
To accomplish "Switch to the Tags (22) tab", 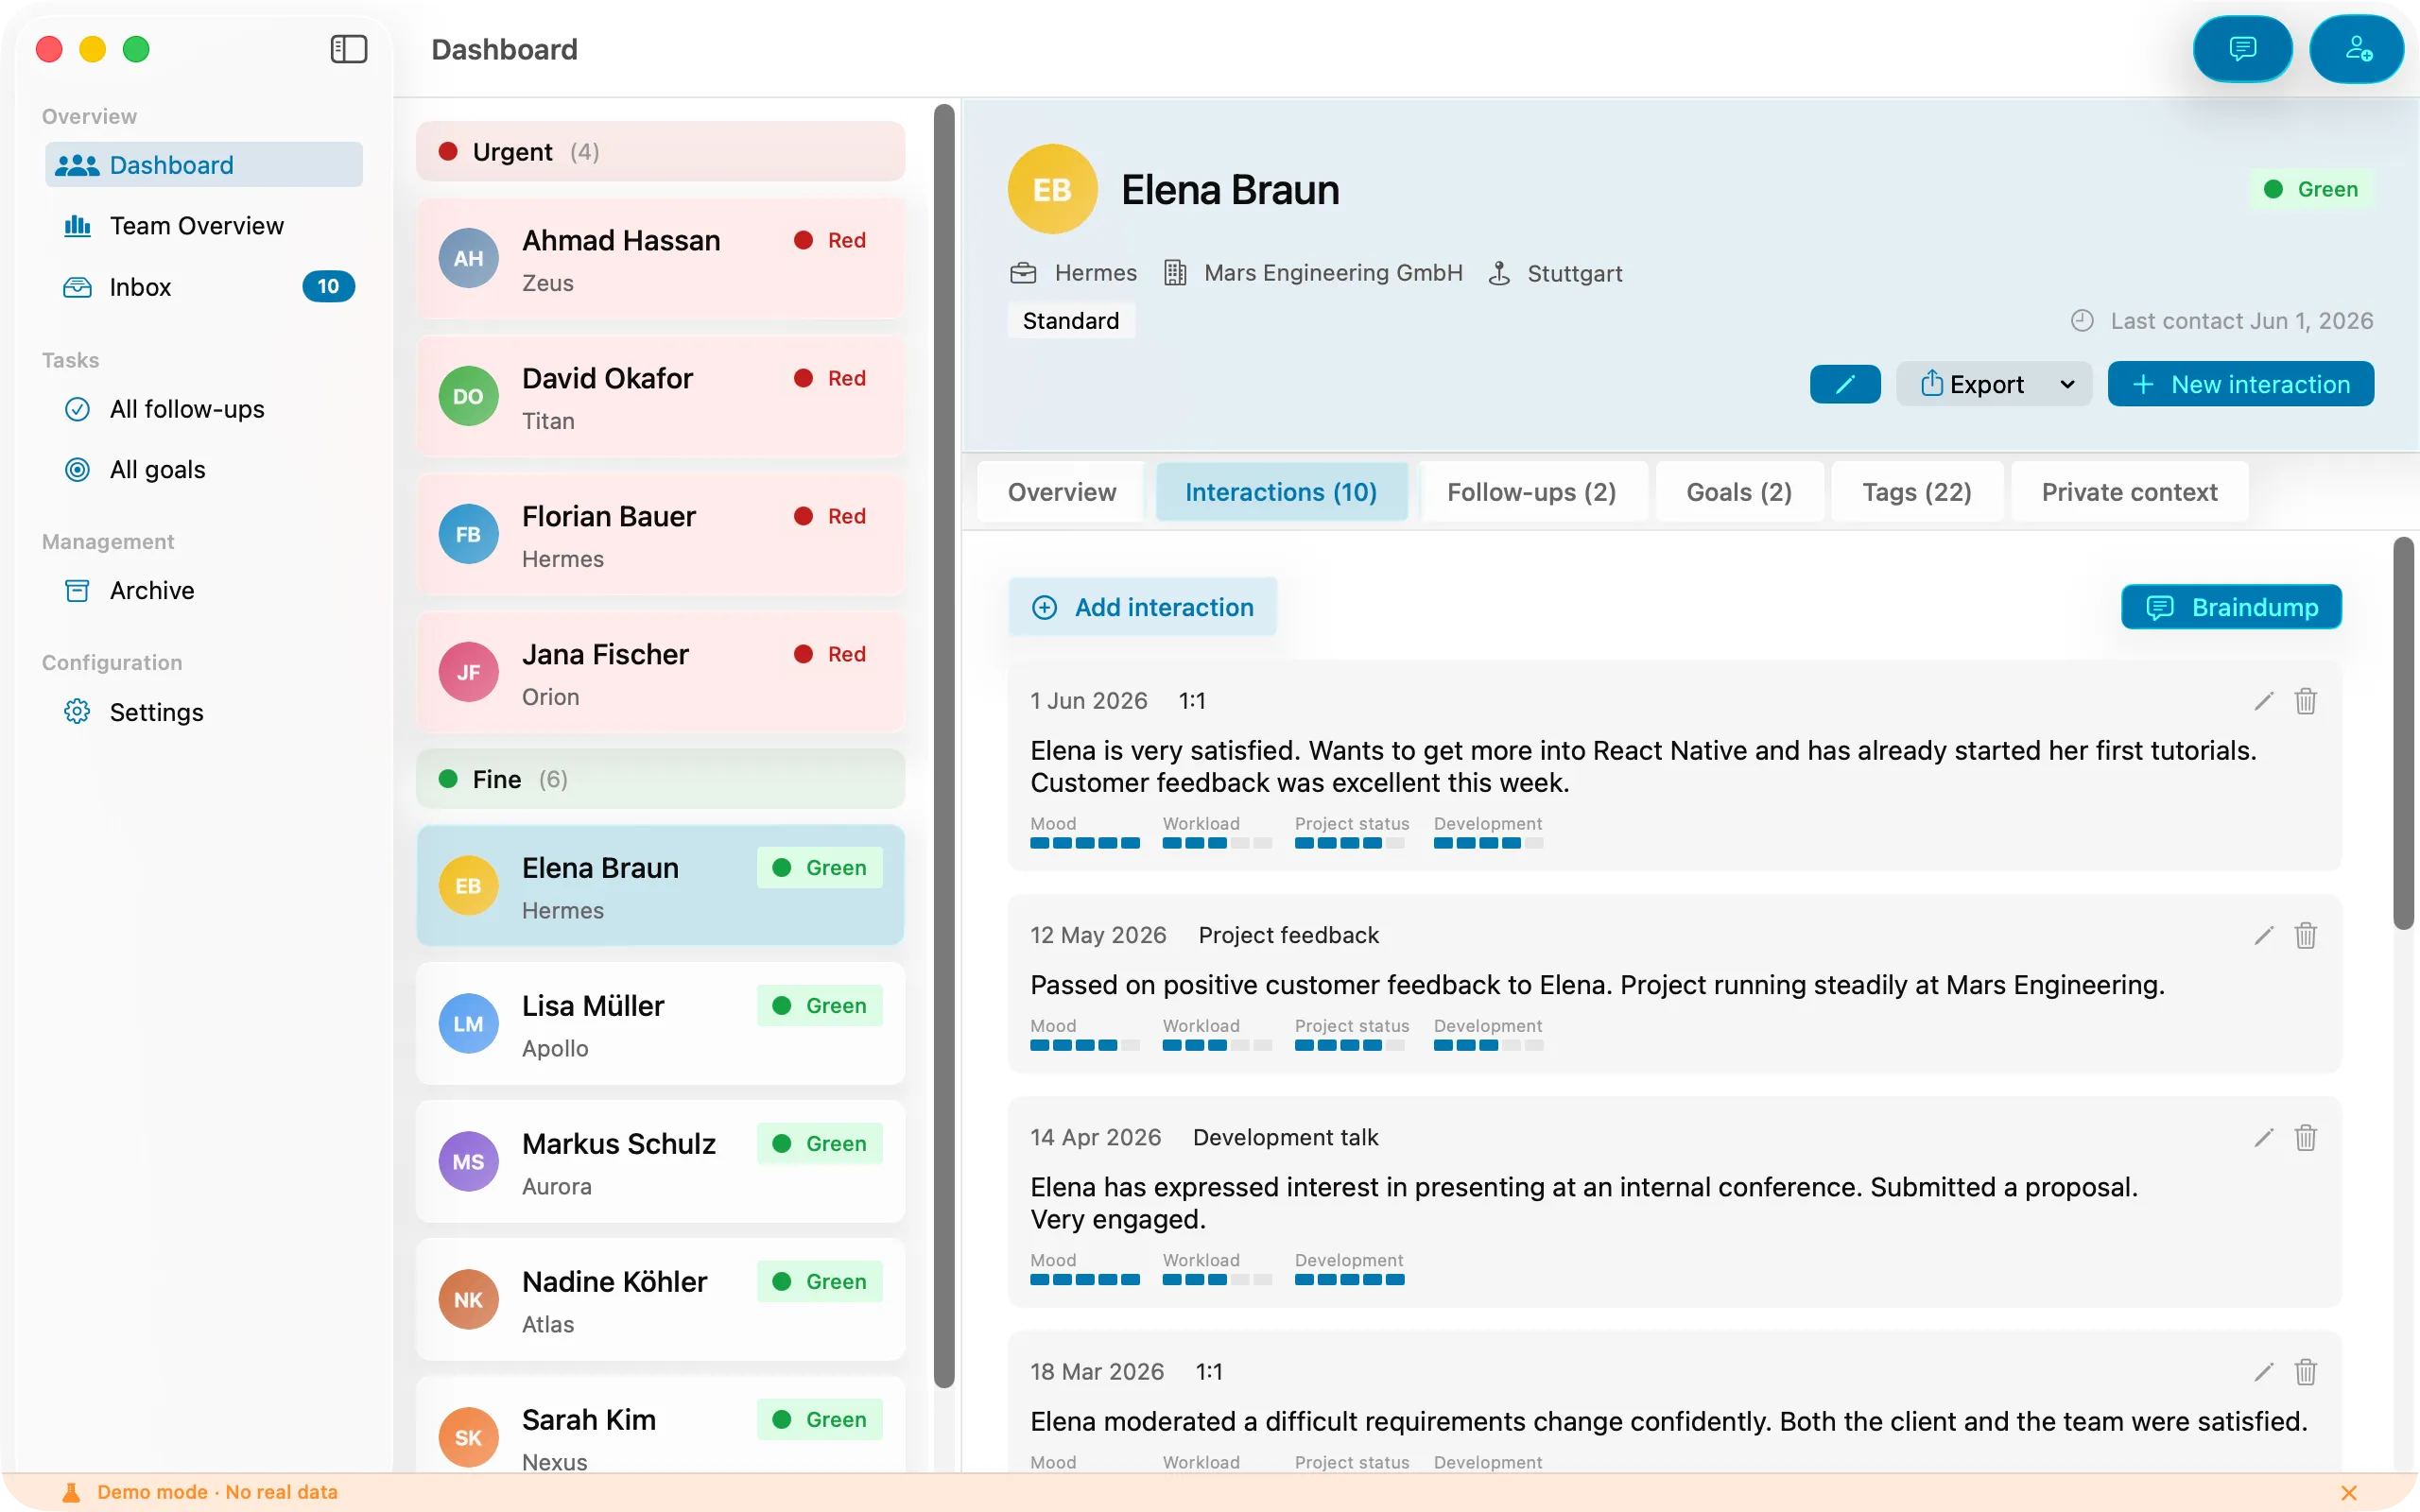I will (1917, 492).
